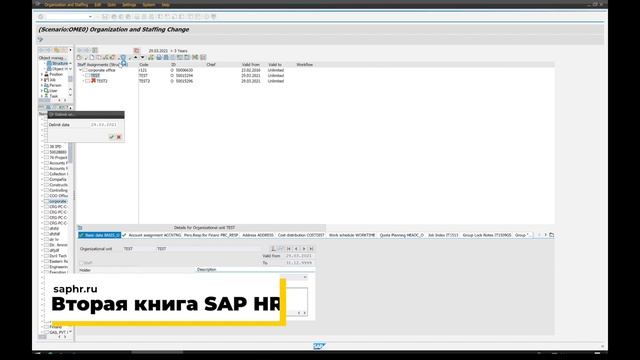
Task: Tick the Collection checkbox in the left list
Action: click(x=47, y=174)
